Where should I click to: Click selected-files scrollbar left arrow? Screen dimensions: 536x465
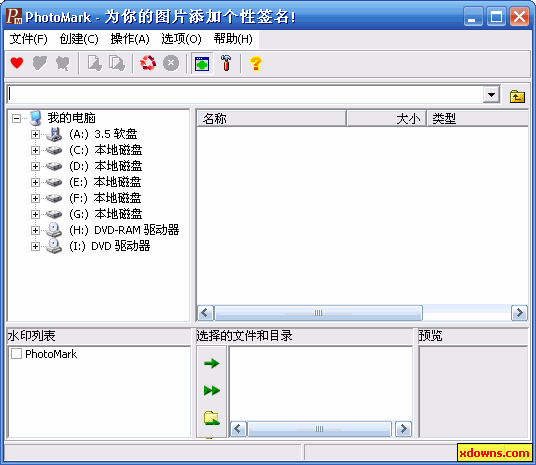tap(238, 428)
